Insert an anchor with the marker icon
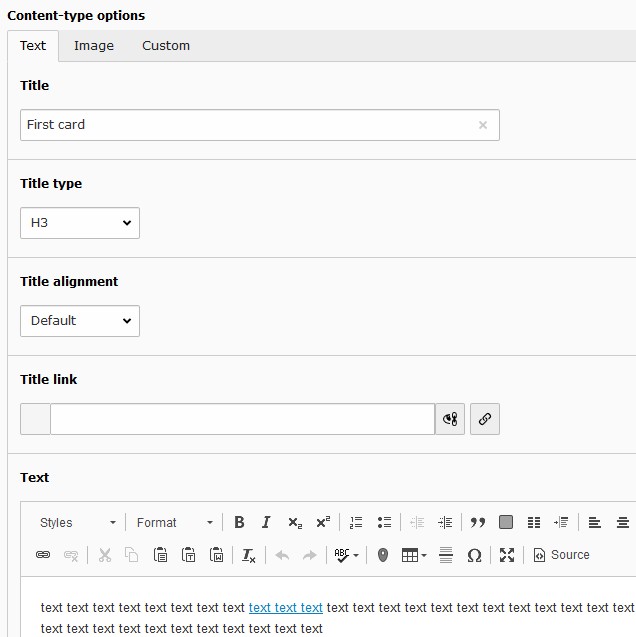 [383, 555]
